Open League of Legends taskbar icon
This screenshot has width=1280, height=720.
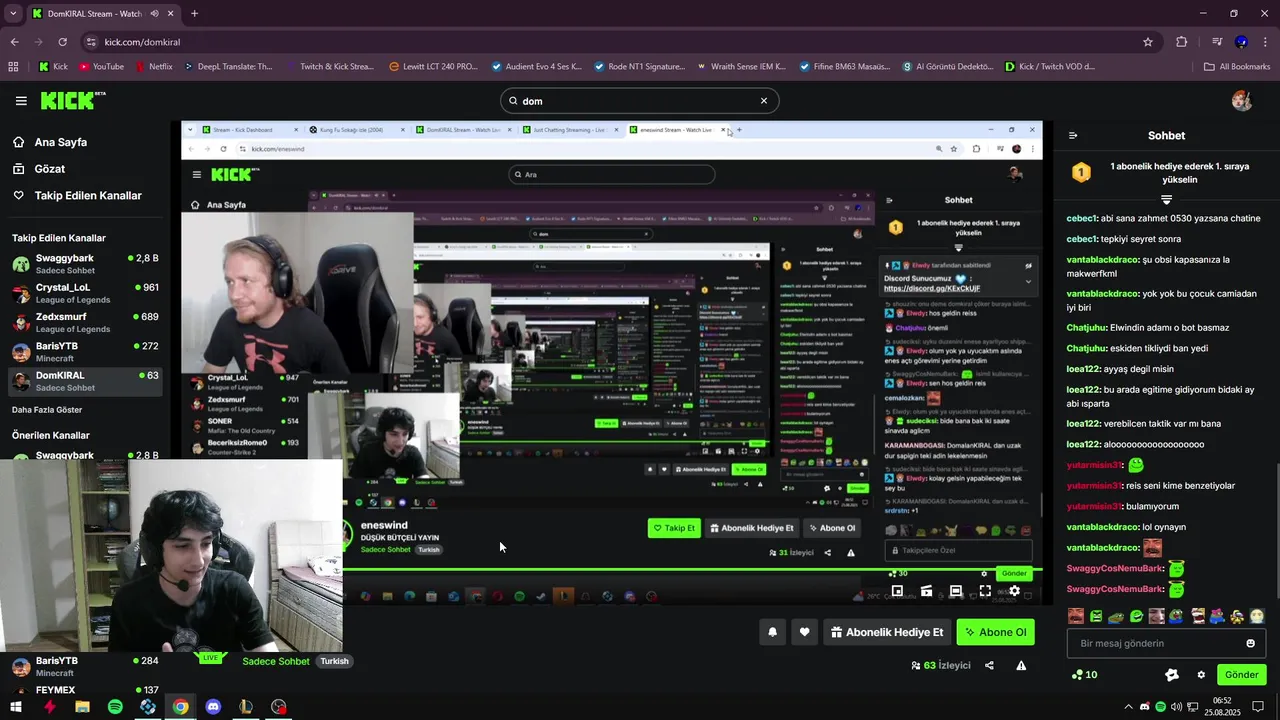pos(246,706)
